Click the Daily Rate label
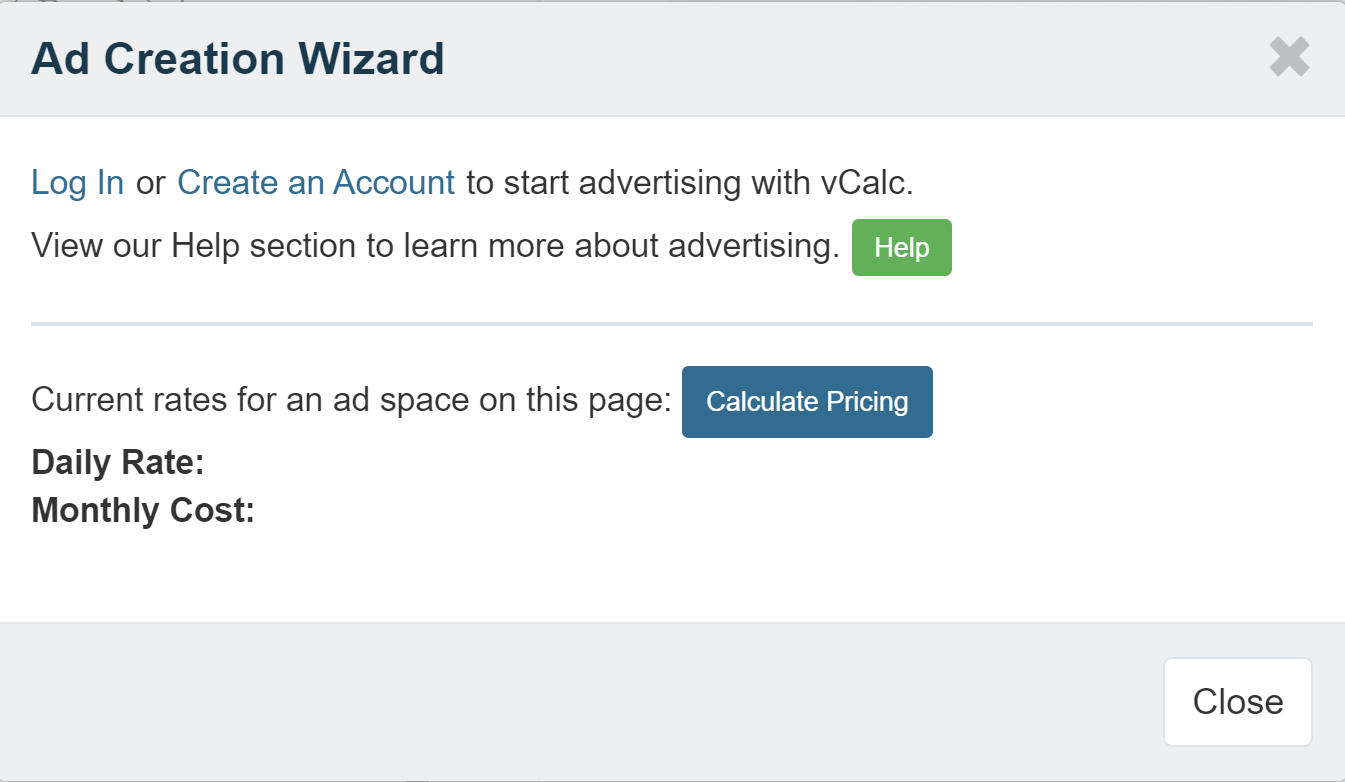This screenshot has width=1345, height=782. [x=116, y=462]
